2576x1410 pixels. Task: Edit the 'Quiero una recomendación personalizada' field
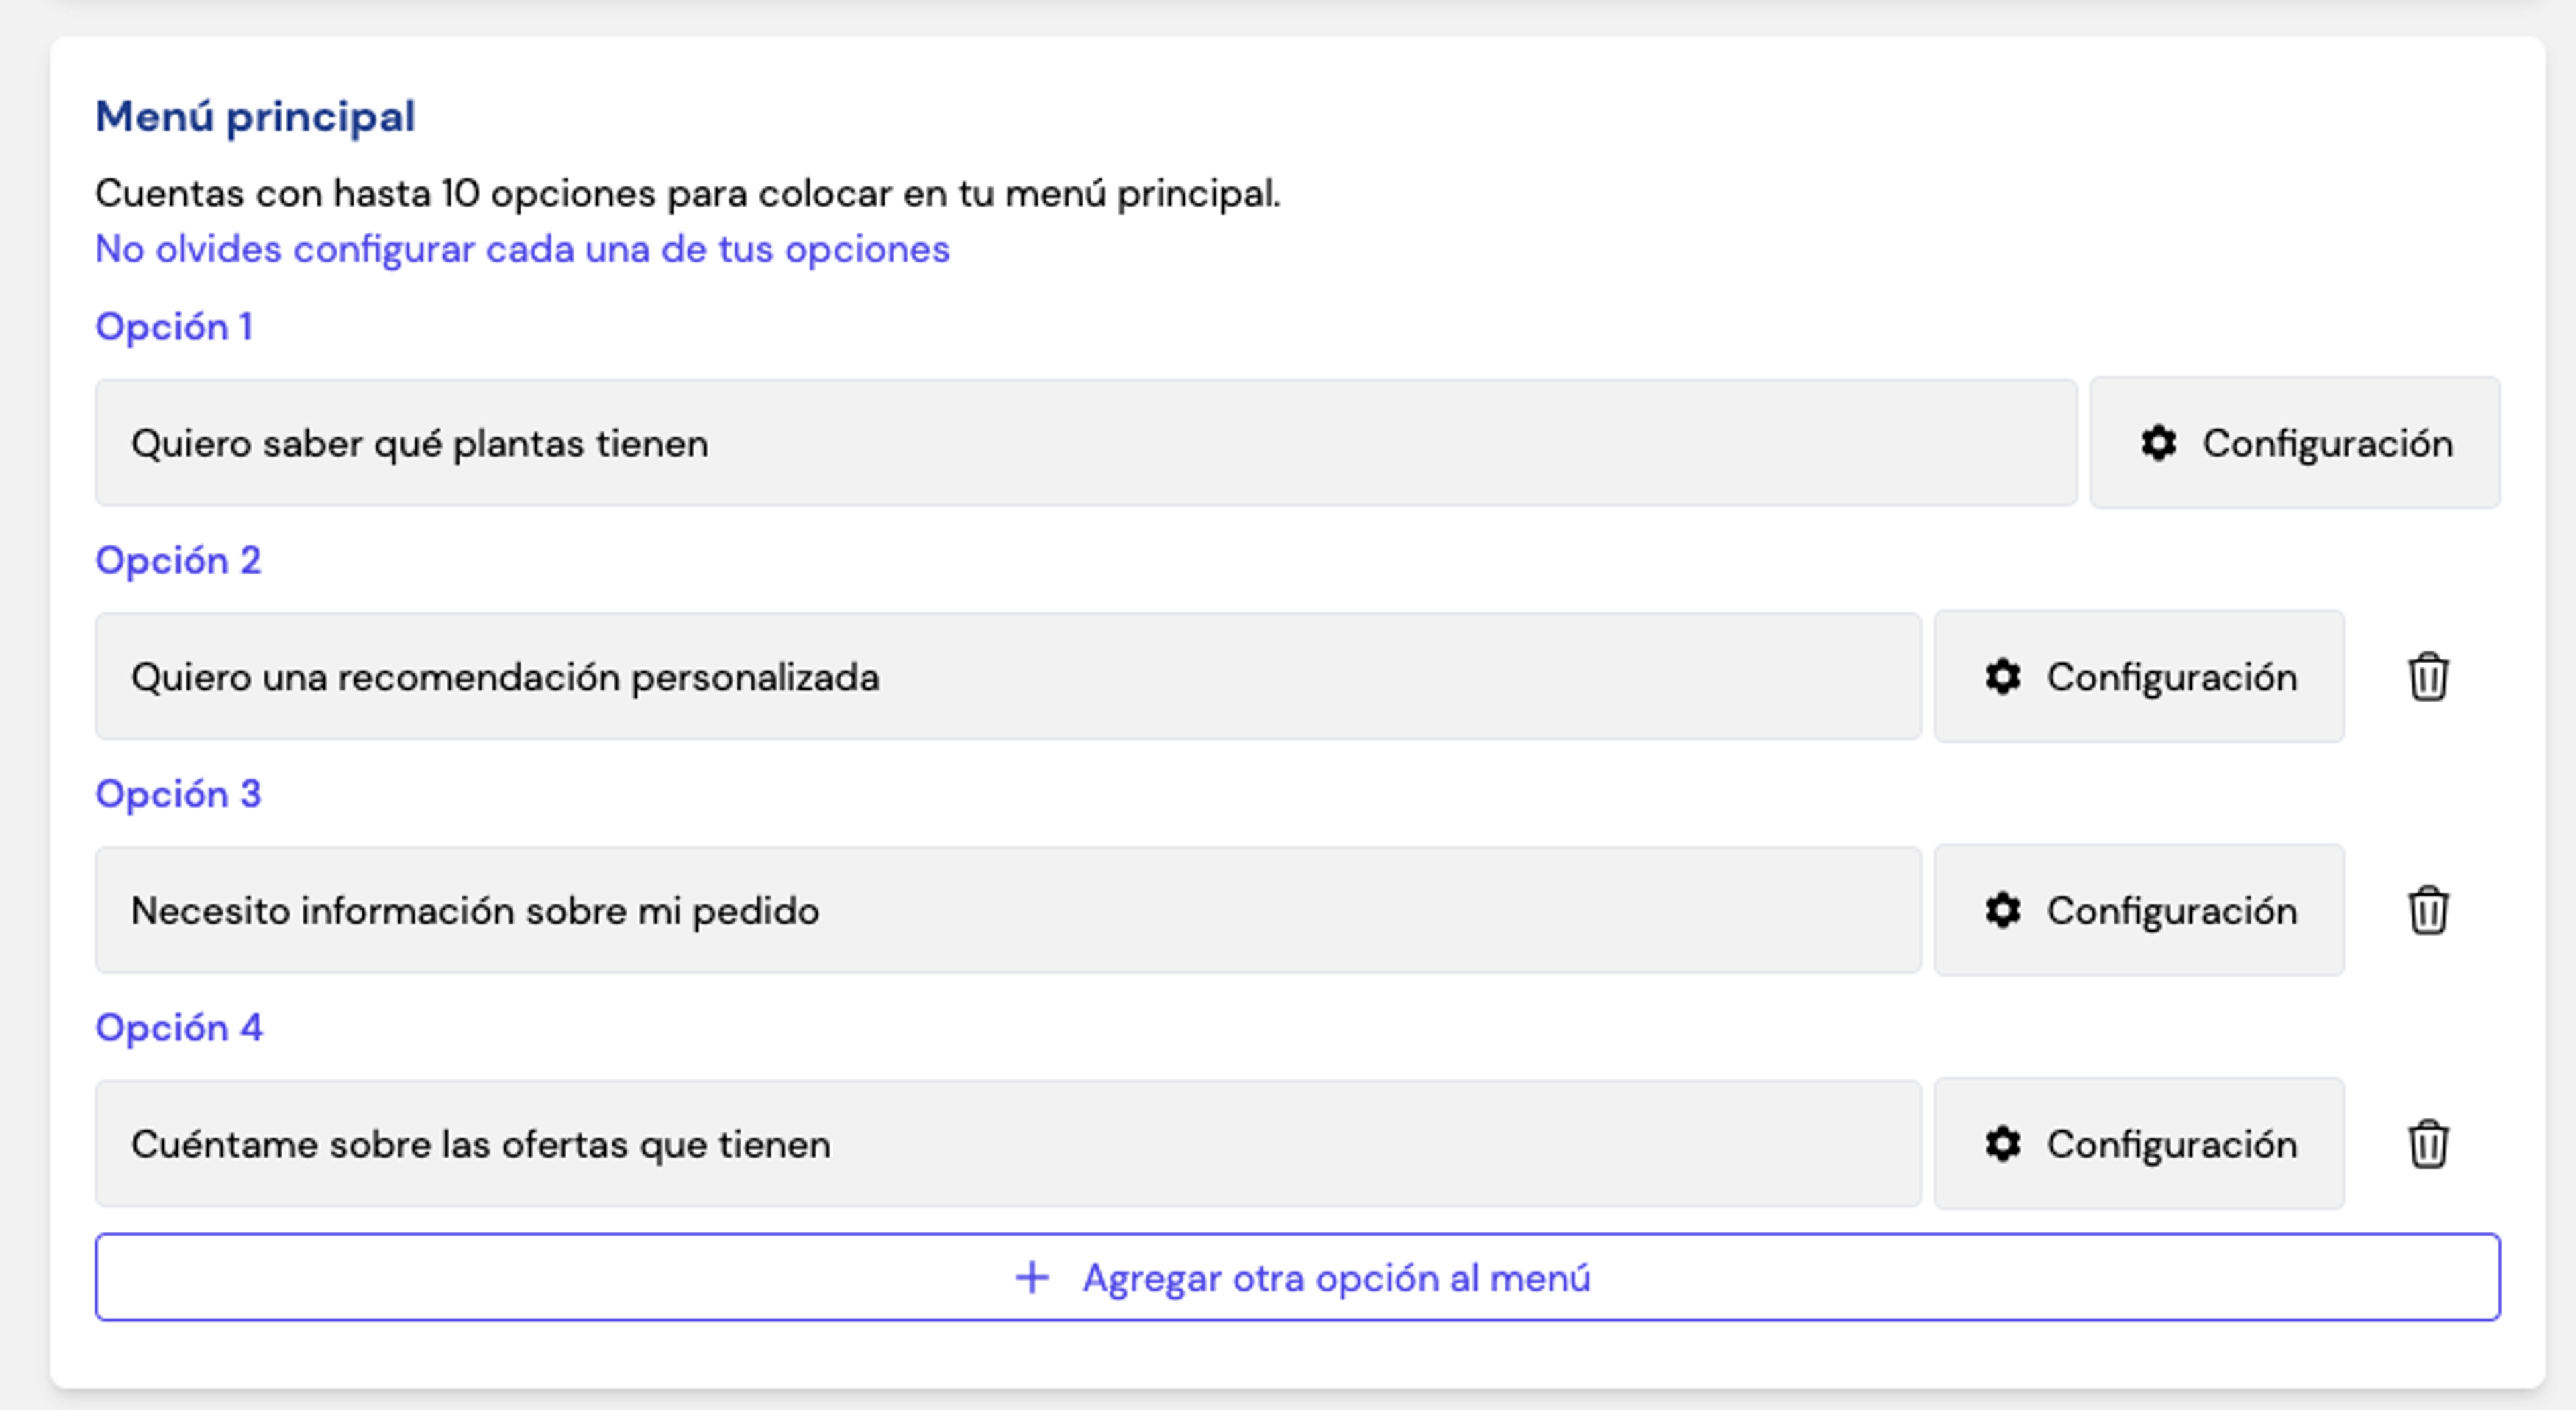click(1008, 677)
